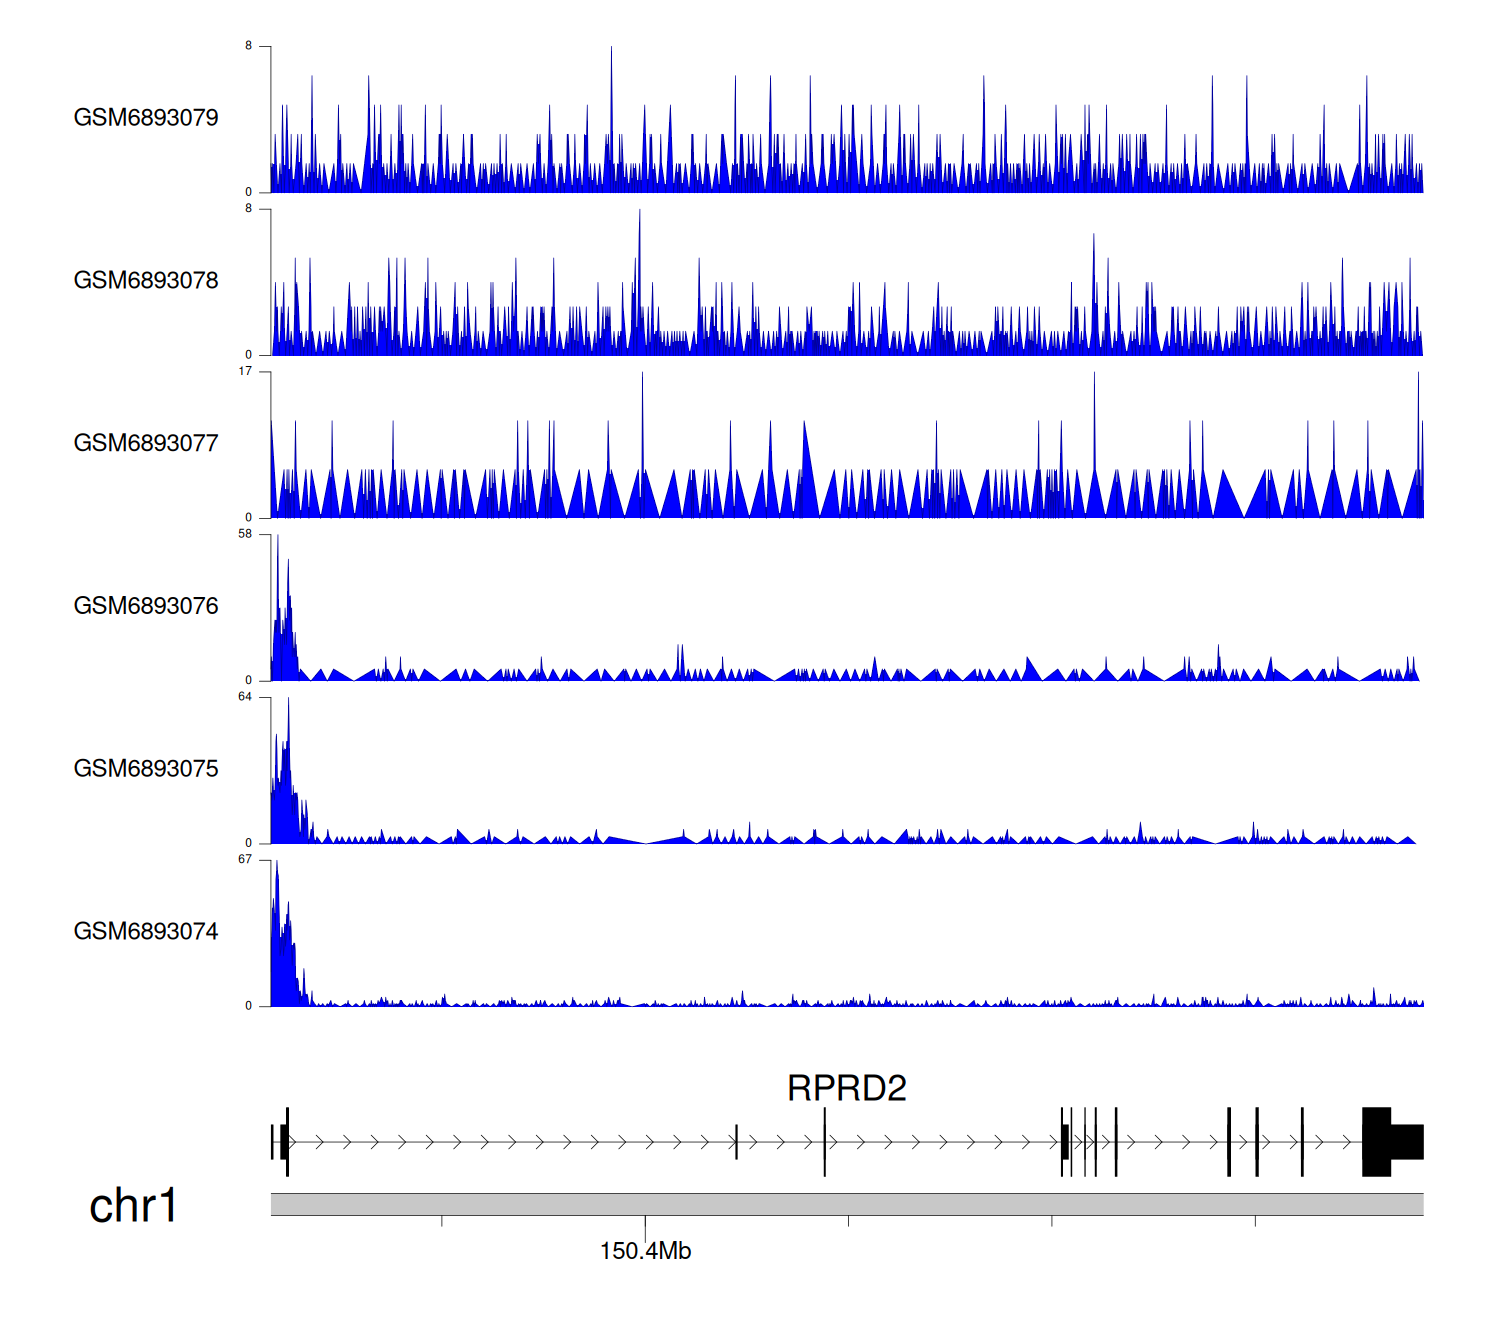Select the GSM6893074 track name
This screenshot has width=1500, height=1320.
click(x=146, y=932)
